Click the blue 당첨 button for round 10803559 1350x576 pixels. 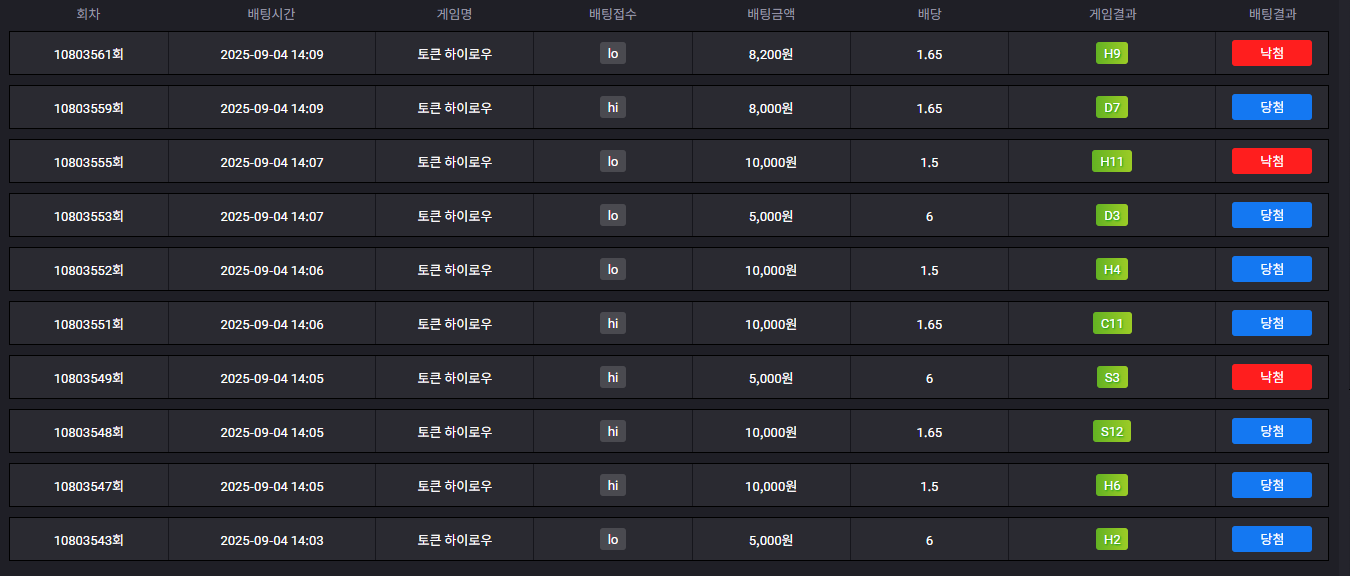pyautogui.click(x=1272, y=107)
